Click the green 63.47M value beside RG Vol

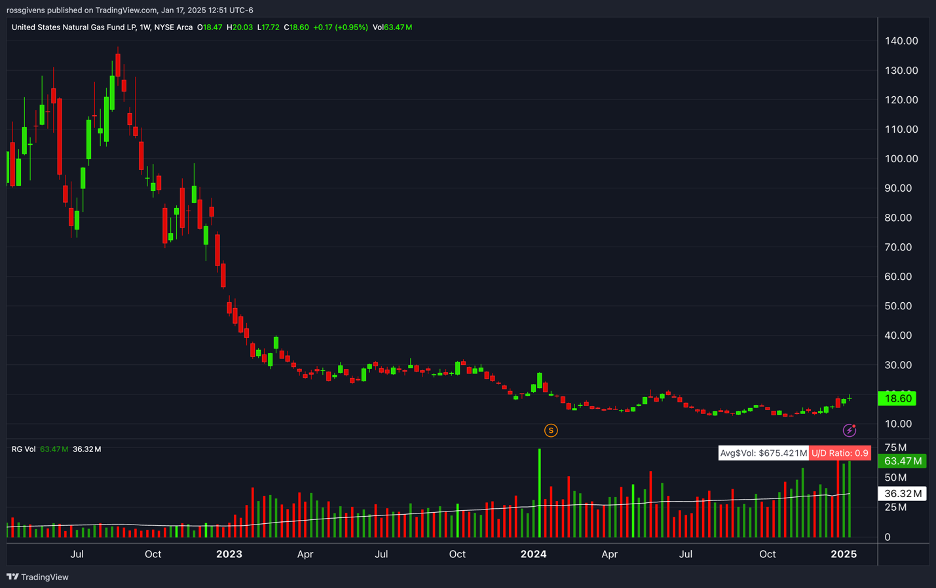(x=54, y=449)
